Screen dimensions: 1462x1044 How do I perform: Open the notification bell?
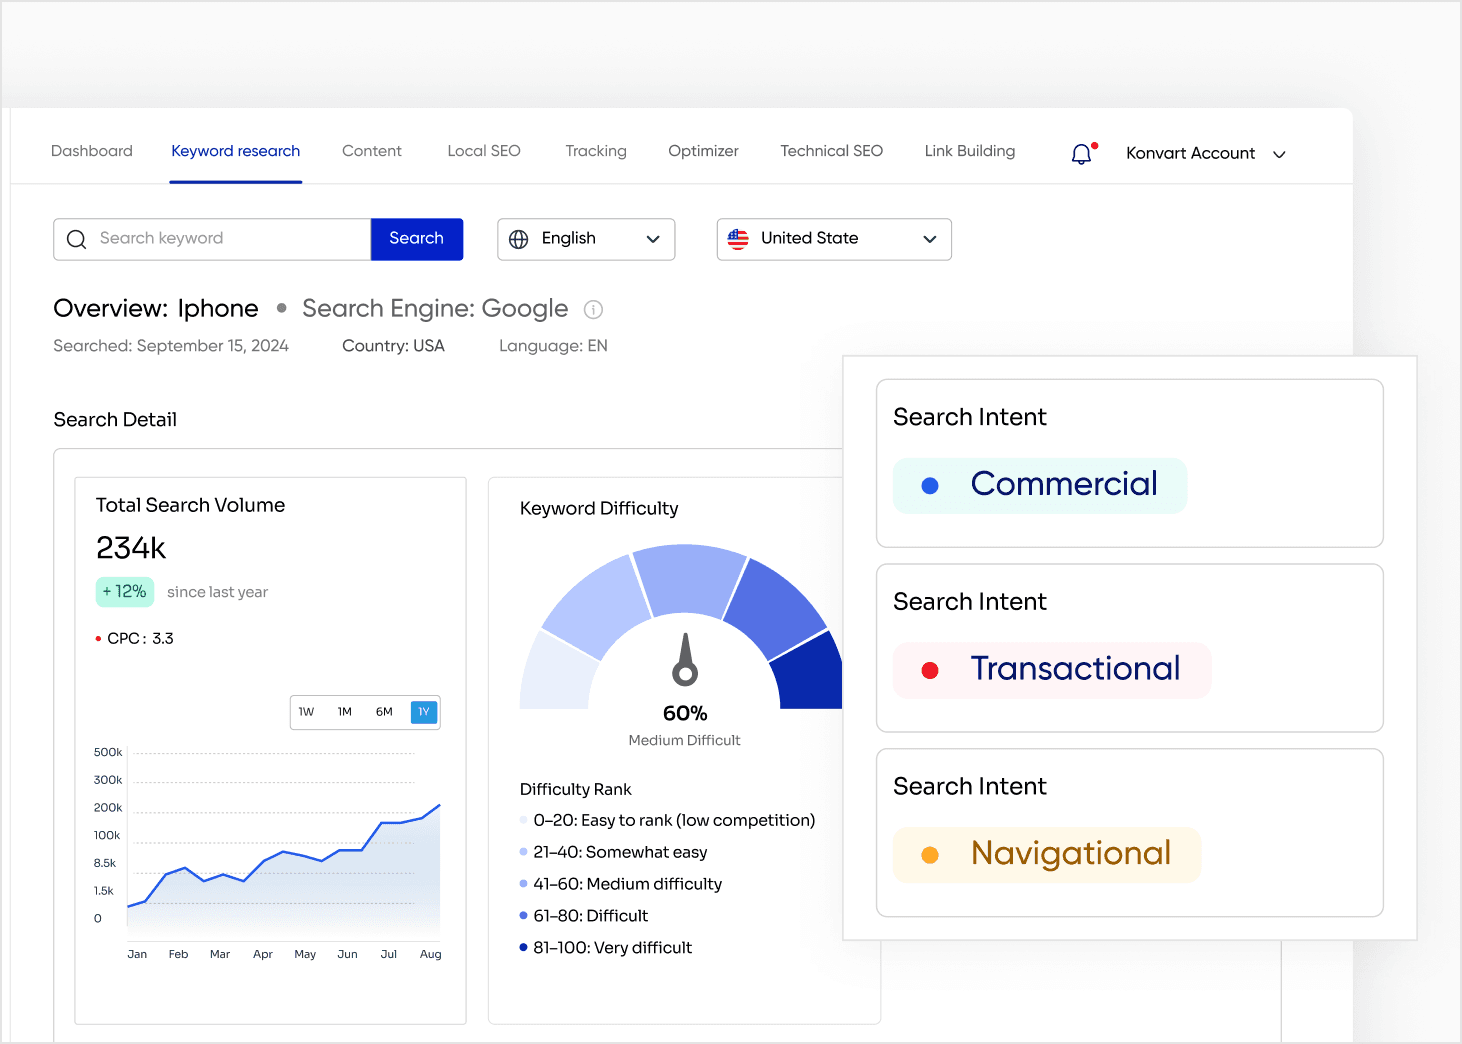coord(1081,153)
